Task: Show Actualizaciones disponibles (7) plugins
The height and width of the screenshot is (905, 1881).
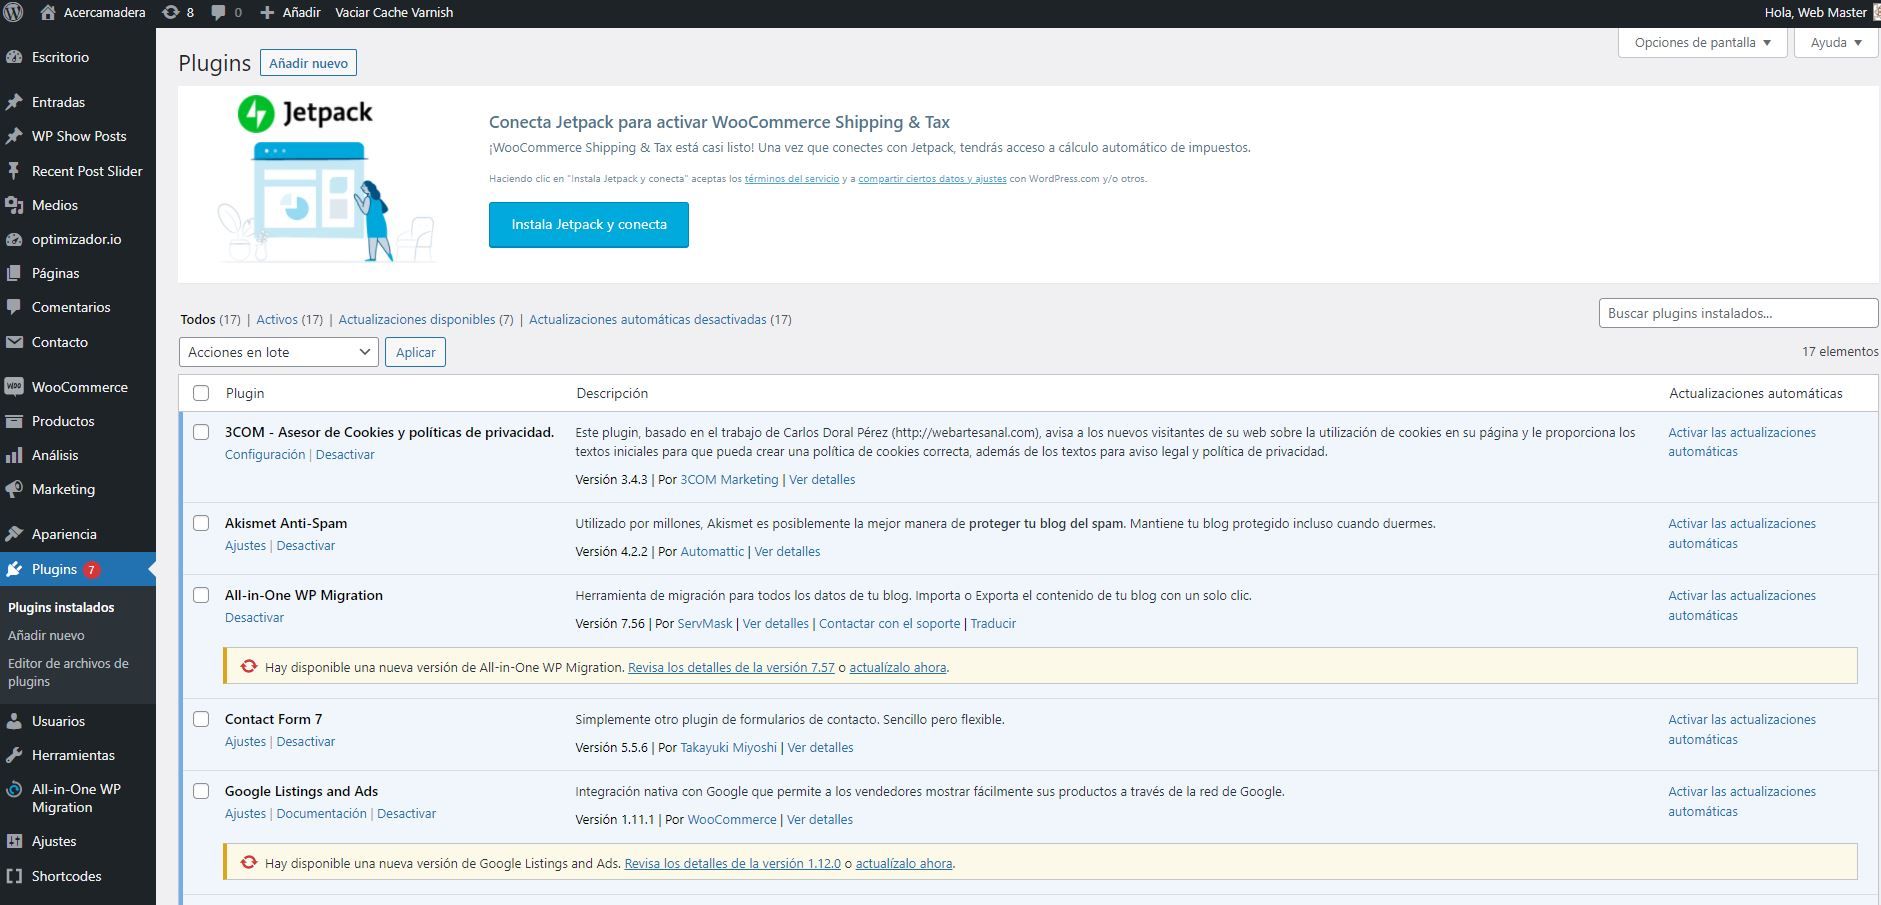Action: [x=426, y=319]
